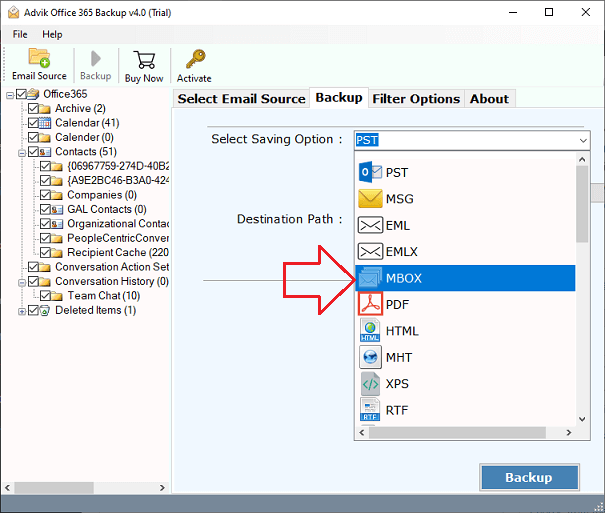Click the PST Outlook icon in list
This screenshot has width=605, height=513.
pyautogui.click(x=370, y=172)
